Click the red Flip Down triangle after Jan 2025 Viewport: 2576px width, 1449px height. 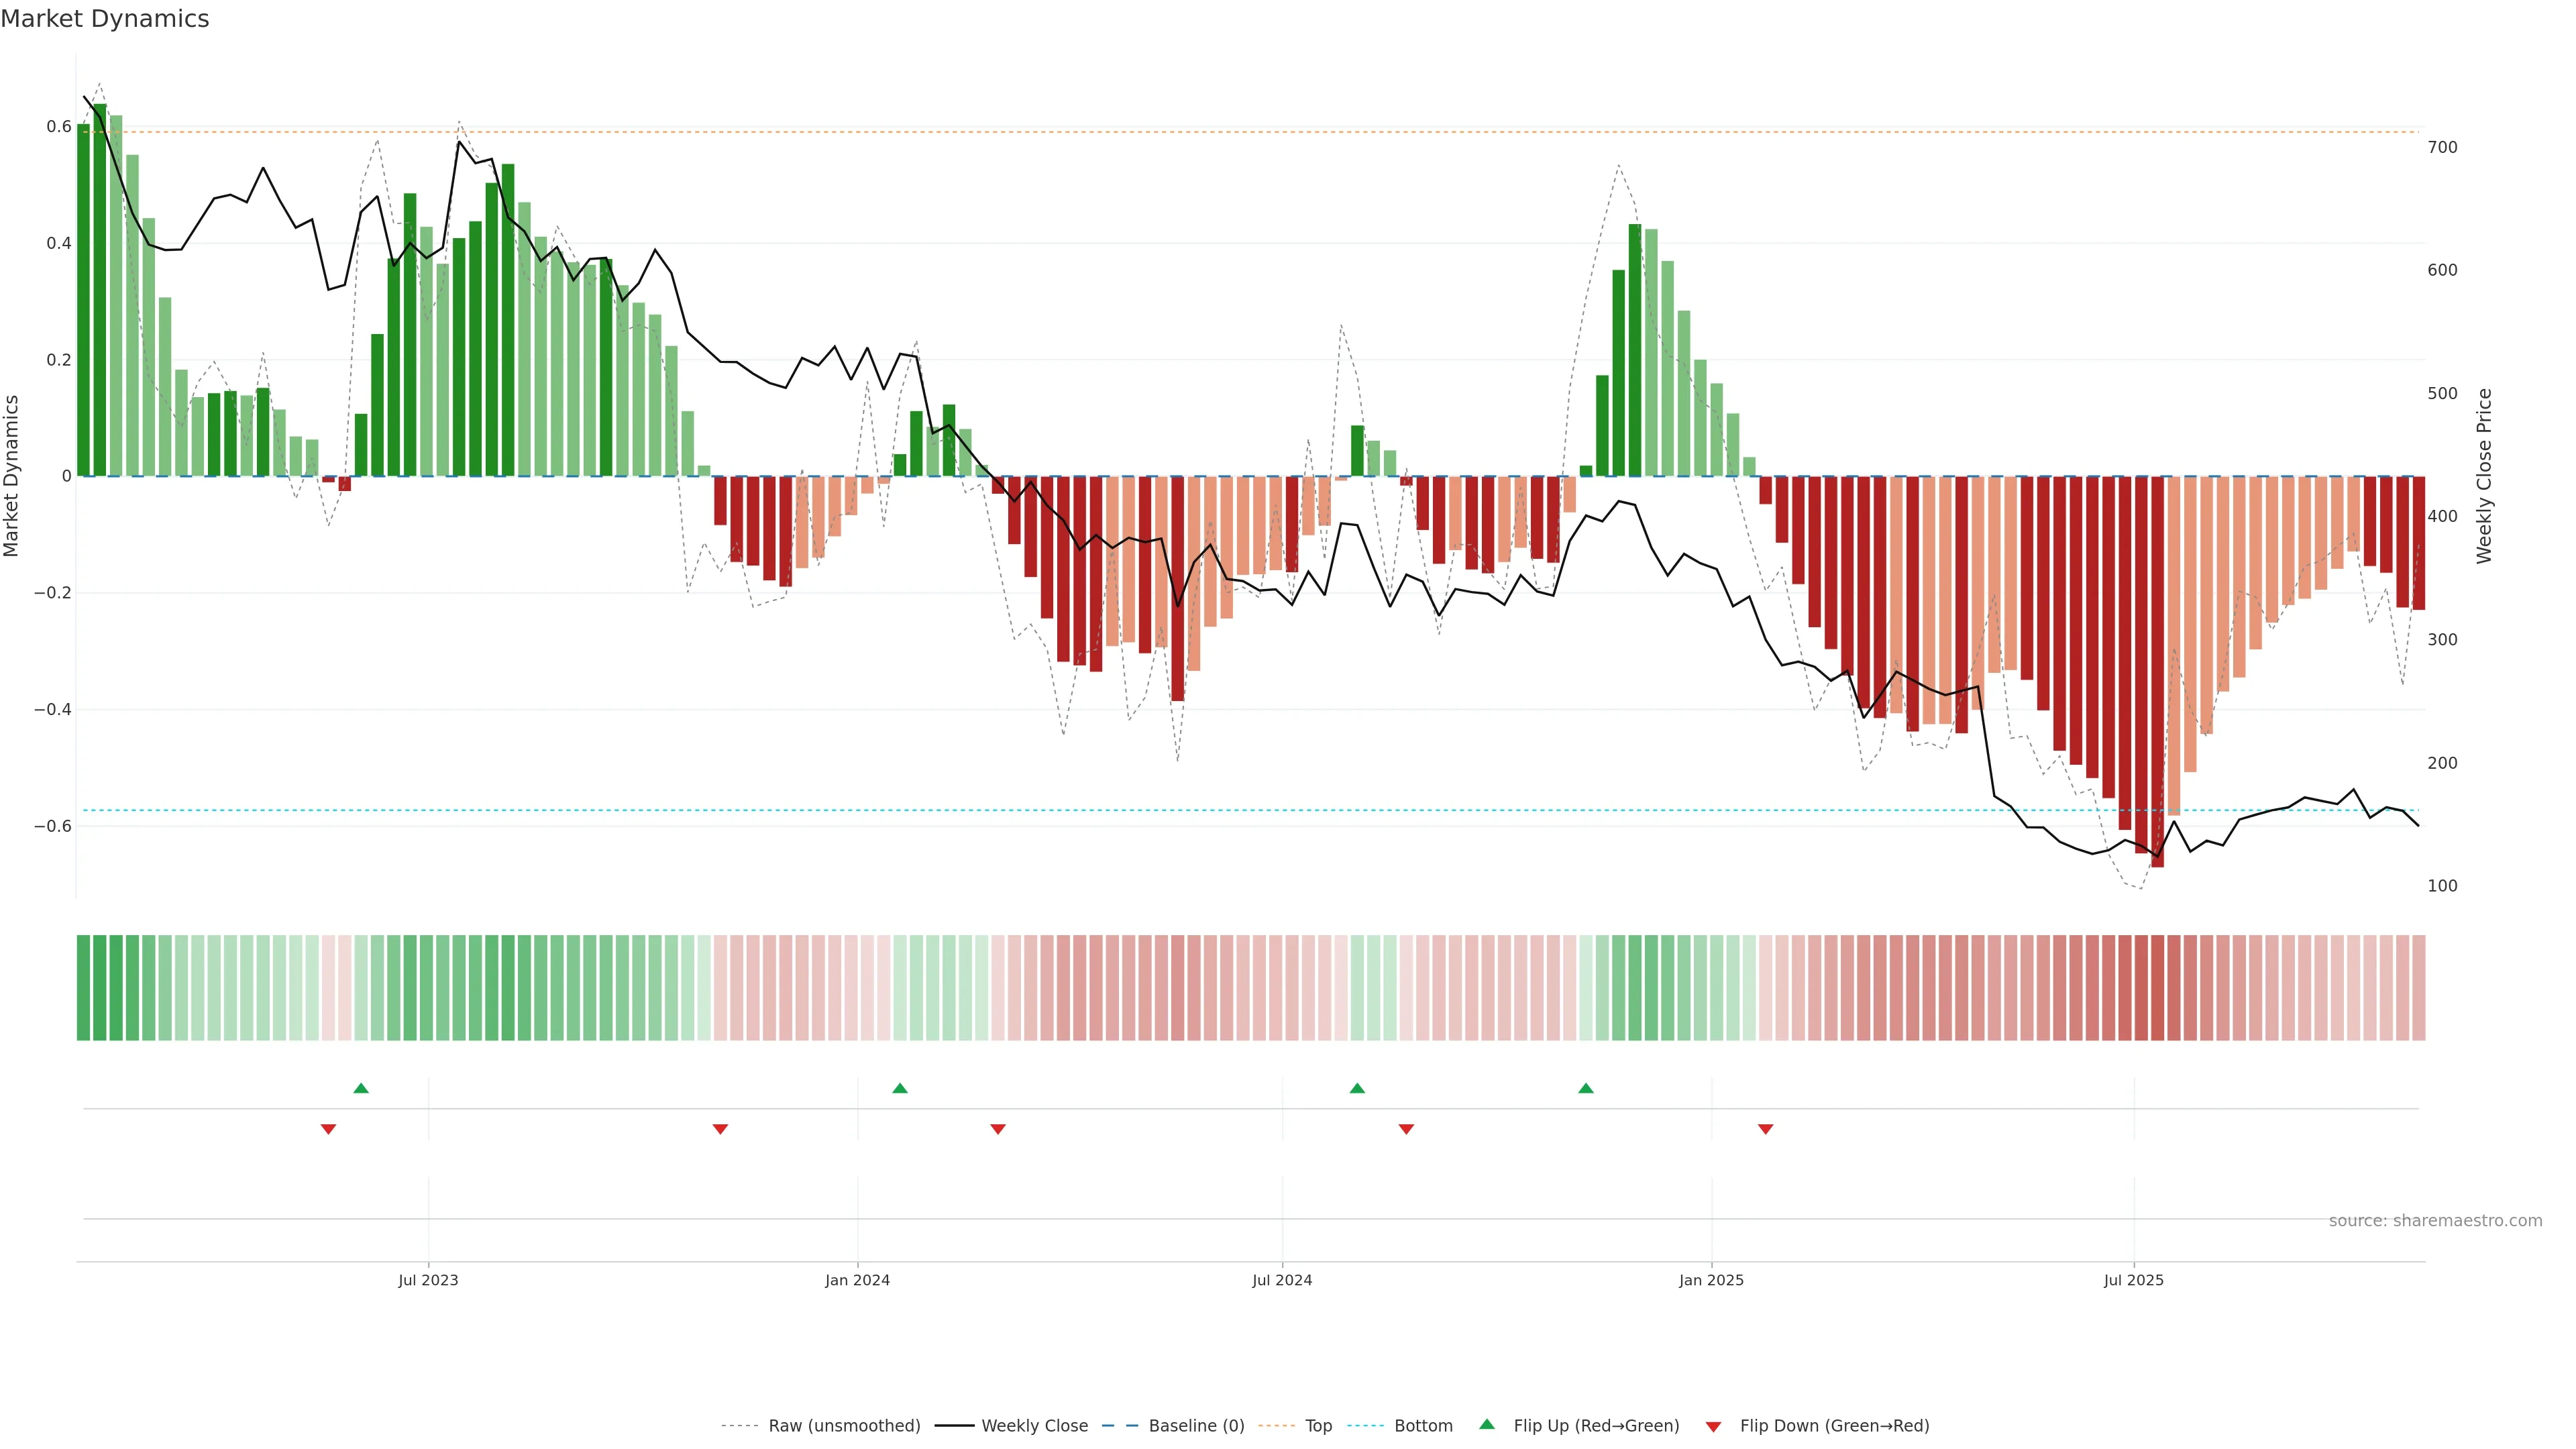coord(1766,1129)
